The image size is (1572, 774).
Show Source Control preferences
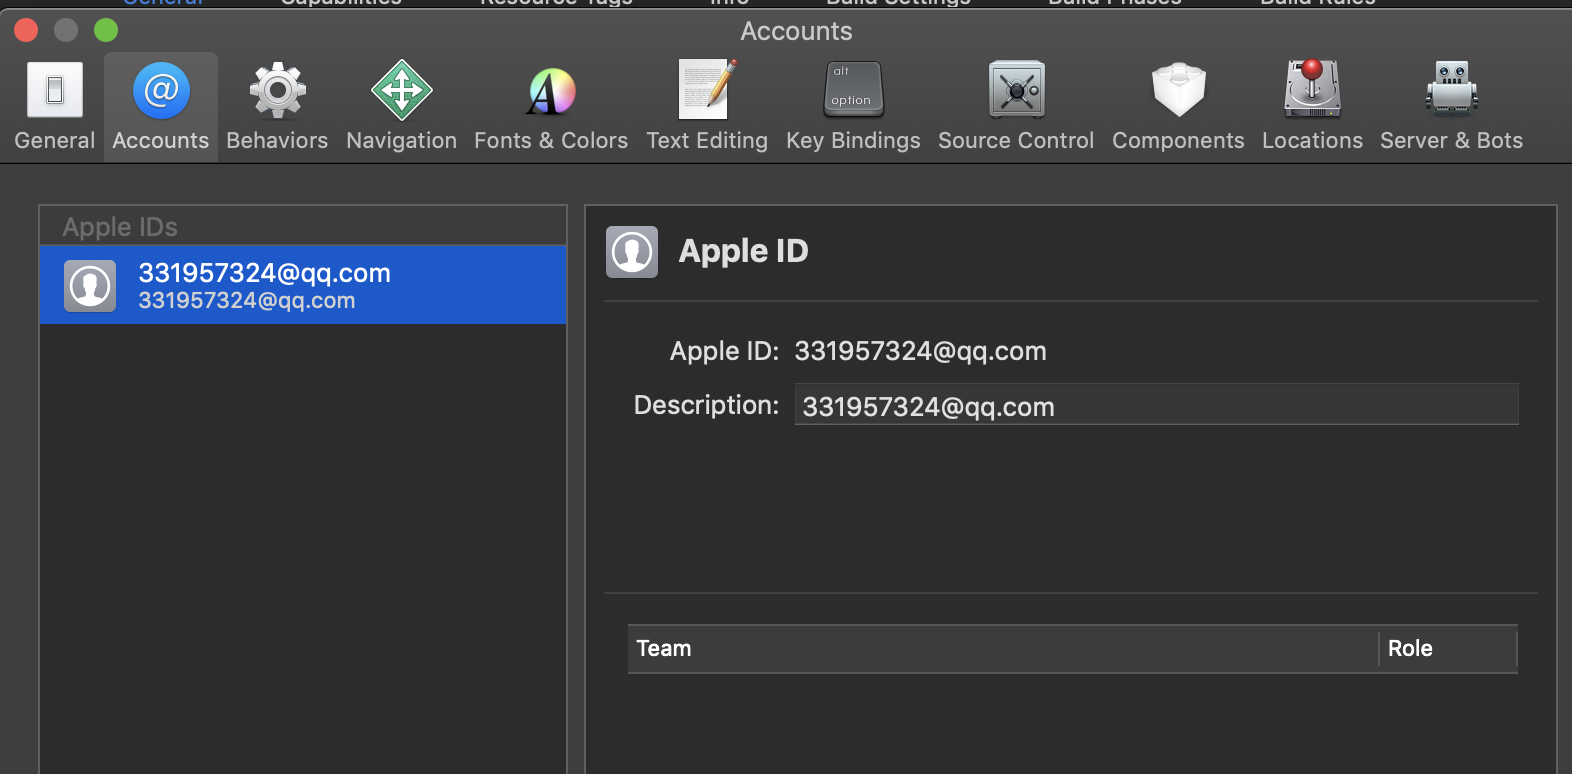coord(1016,106)
